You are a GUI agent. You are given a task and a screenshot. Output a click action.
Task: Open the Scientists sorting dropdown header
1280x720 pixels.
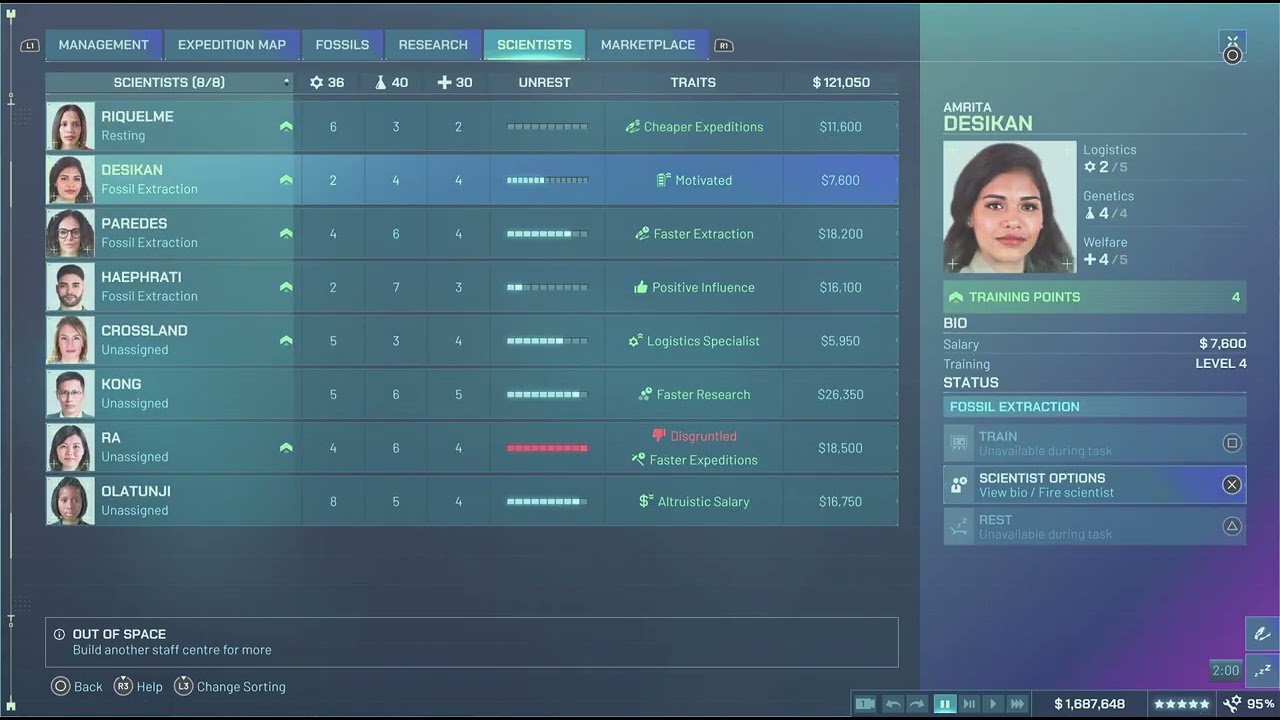pos(169,82)
